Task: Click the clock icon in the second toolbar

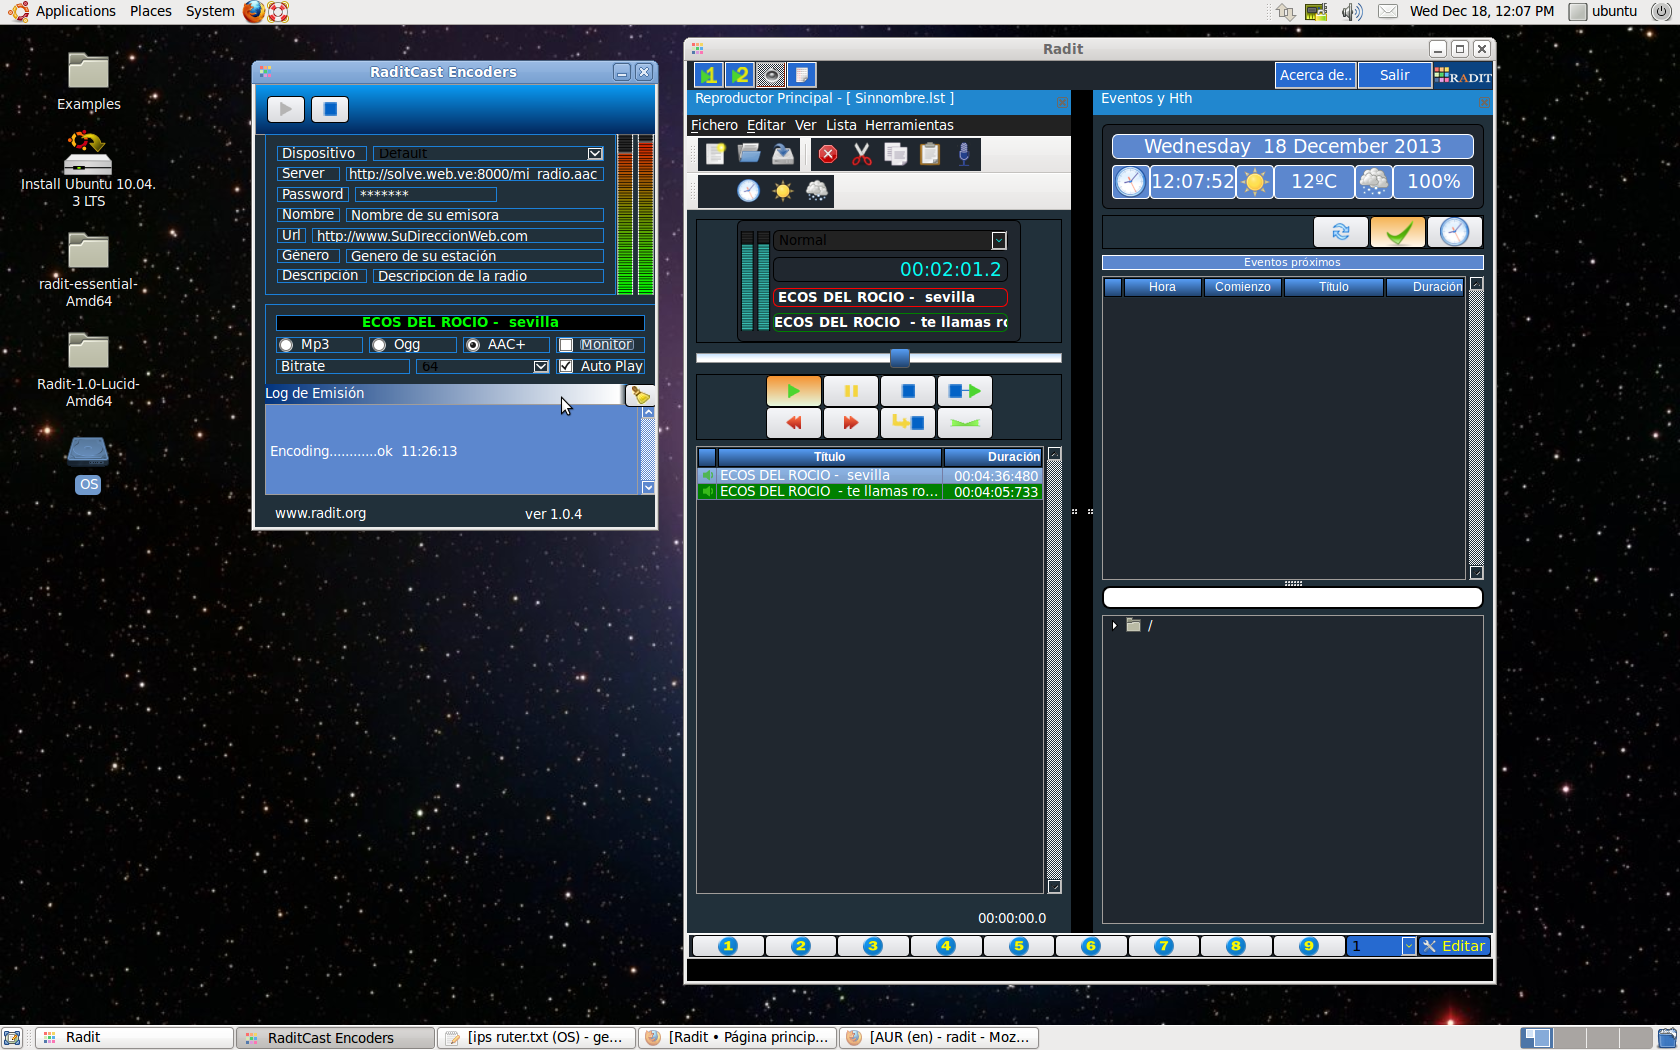Action: (x=748, y=191)
